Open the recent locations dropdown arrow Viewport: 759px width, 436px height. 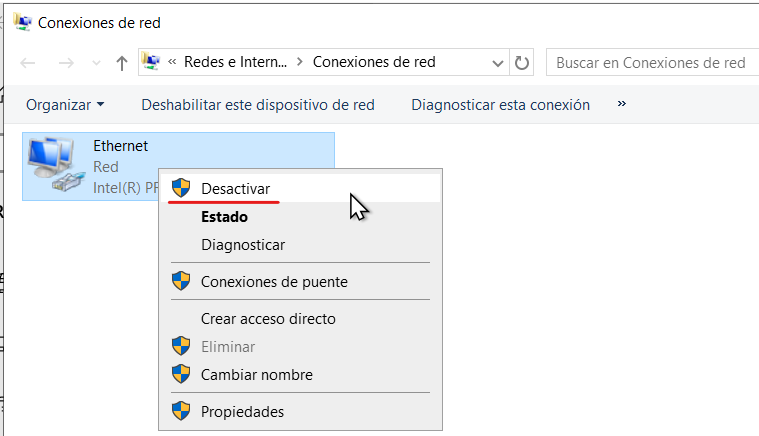[x=96, y=63]
